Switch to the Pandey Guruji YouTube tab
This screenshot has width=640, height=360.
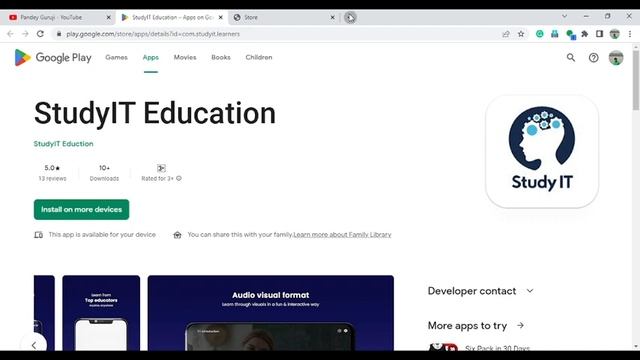click(x=56, y=18)
